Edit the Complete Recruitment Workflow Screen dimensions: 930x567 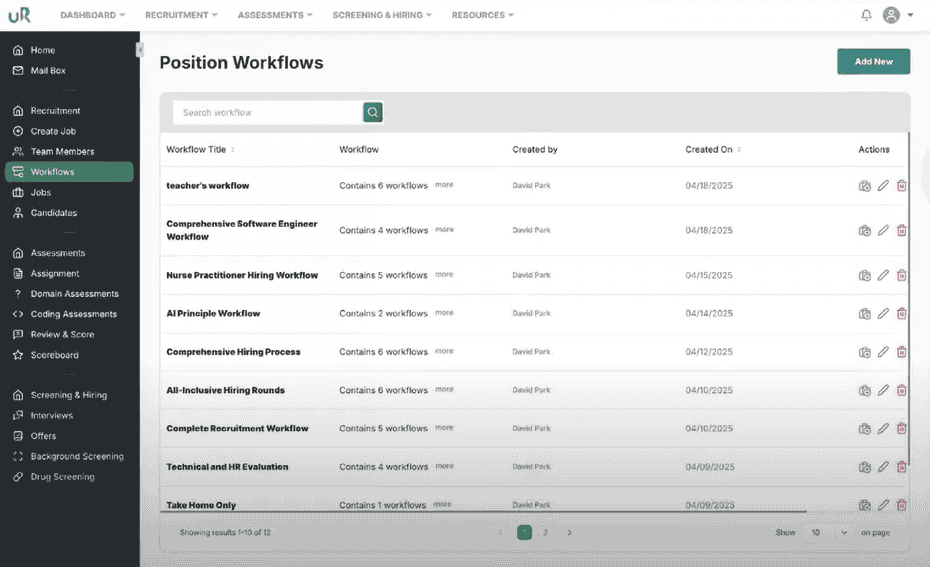point(883,429)
